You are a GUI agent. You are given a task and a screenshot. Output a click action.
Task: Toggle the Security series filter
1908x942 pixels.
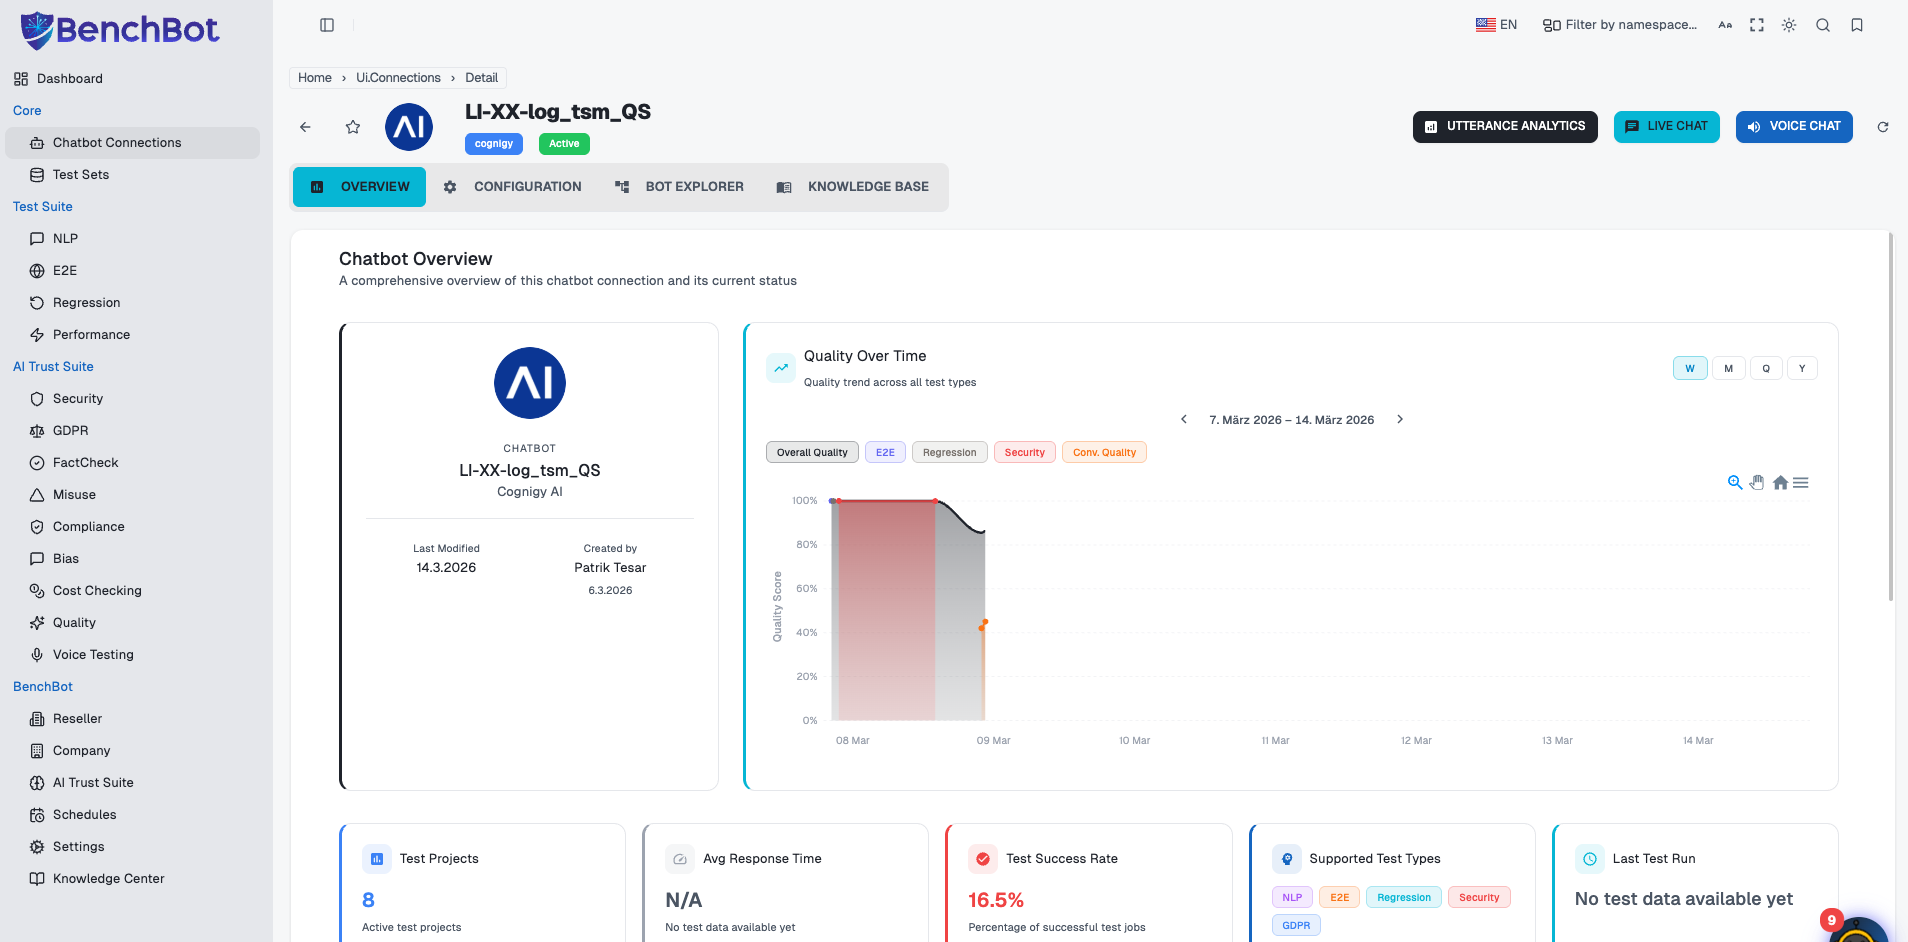[x=1024, y=452]
